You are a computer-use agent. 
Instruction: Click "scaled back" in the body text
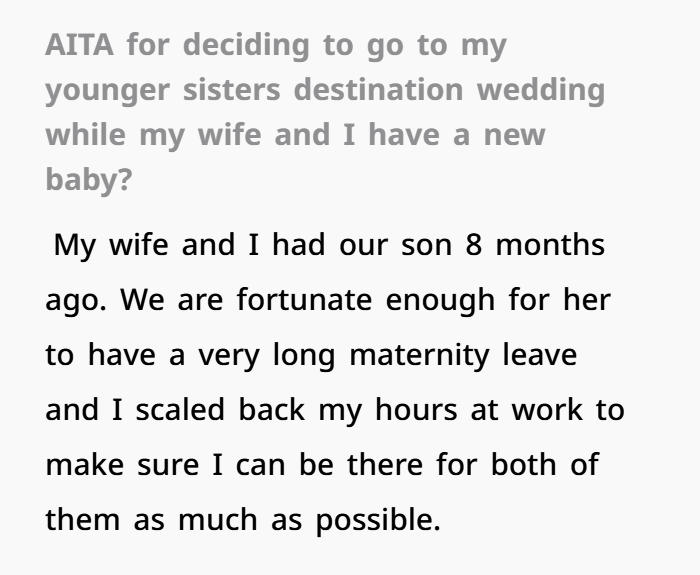[220, 410]
